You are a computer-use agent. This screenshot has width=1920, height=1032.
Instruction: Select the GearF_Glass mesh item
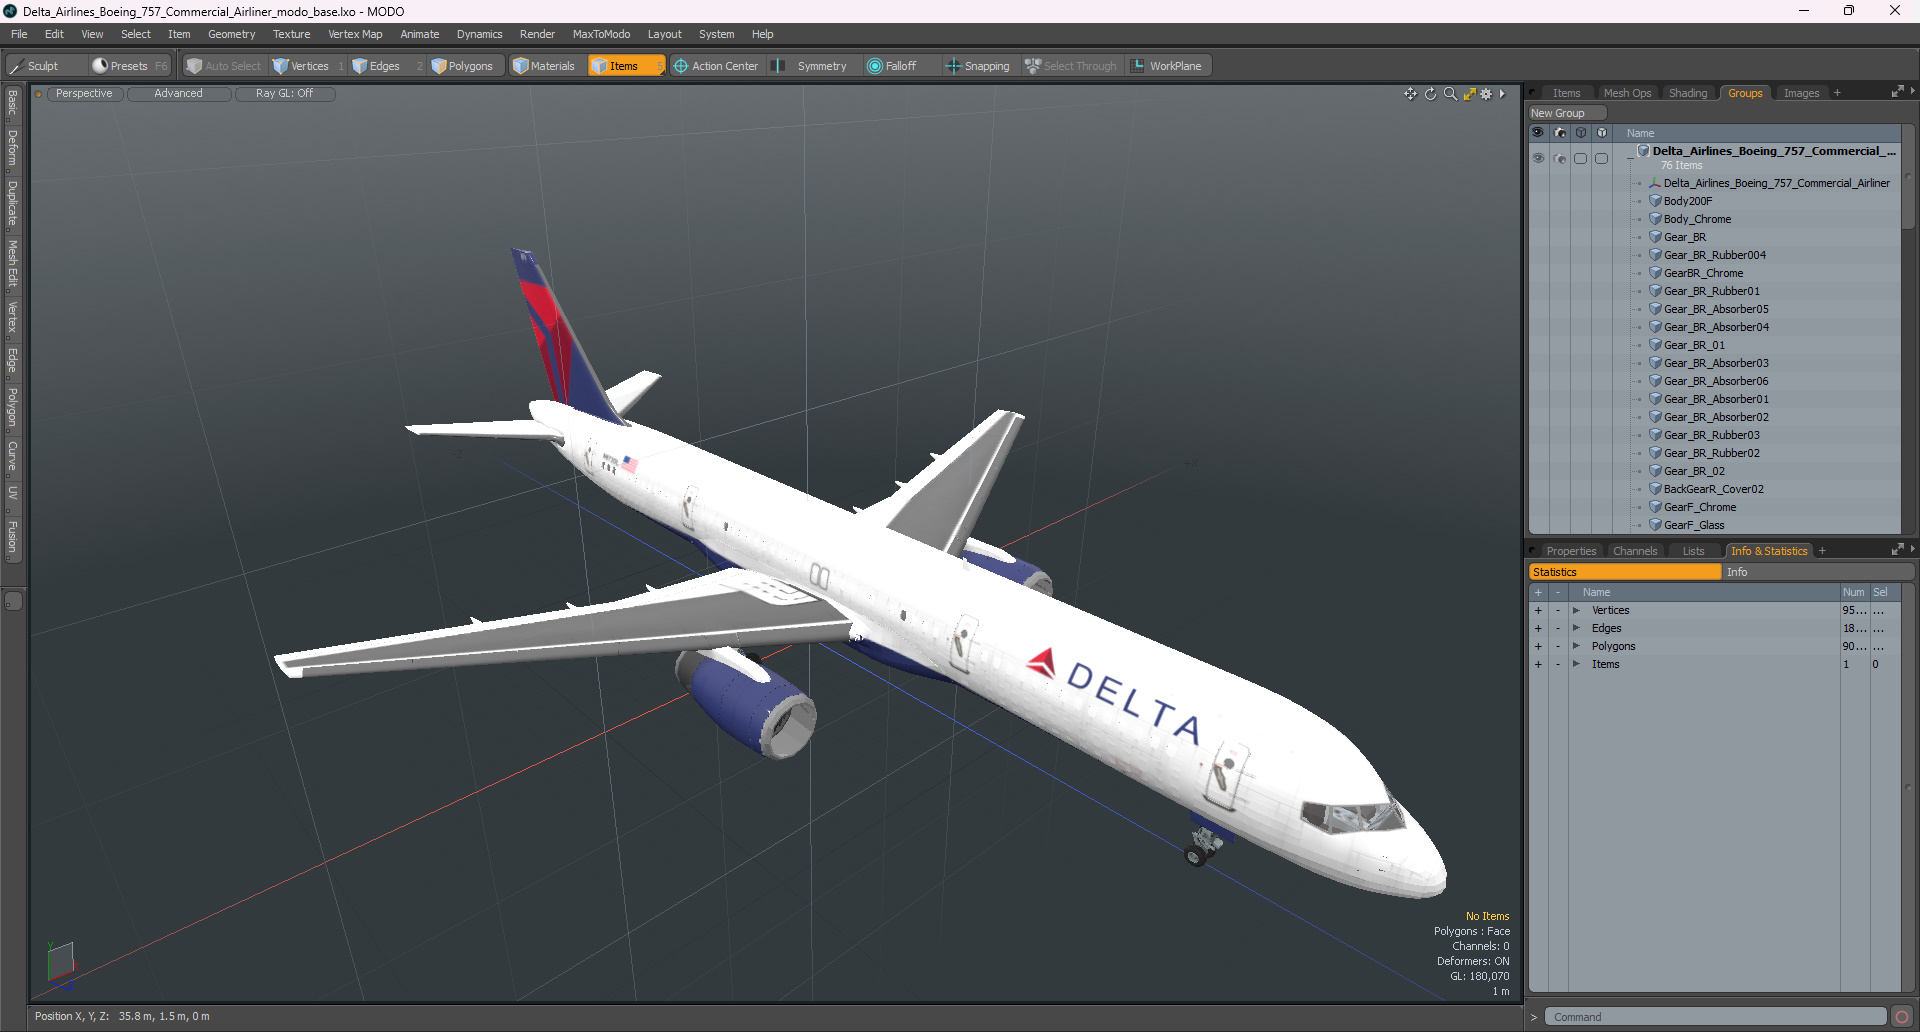1694,525
